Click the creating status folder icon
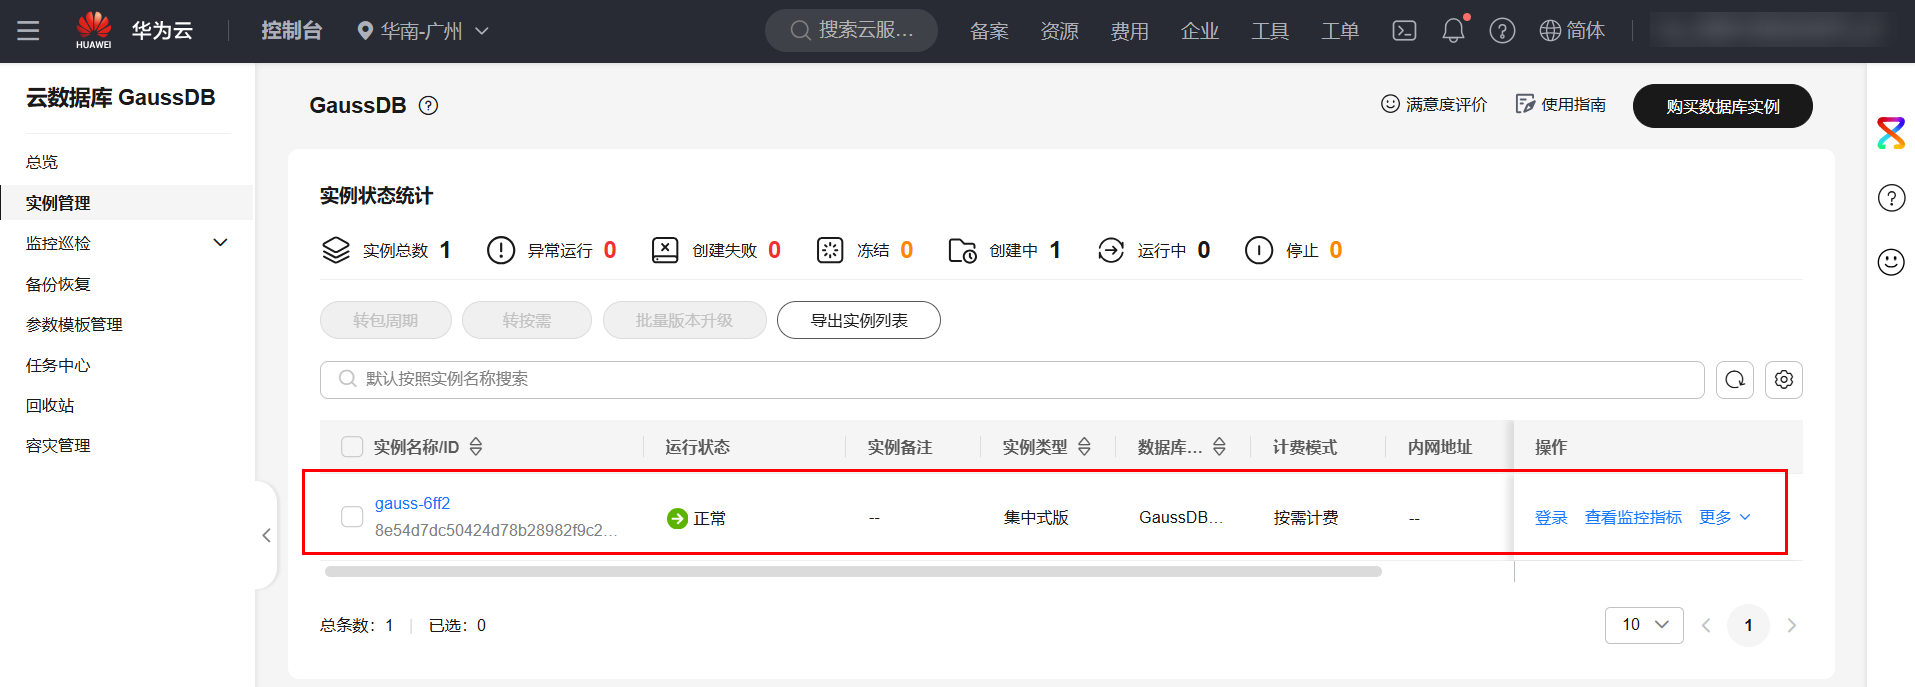Image resolution: width=1915 pixels, height=687 pixels. point(962,250)
